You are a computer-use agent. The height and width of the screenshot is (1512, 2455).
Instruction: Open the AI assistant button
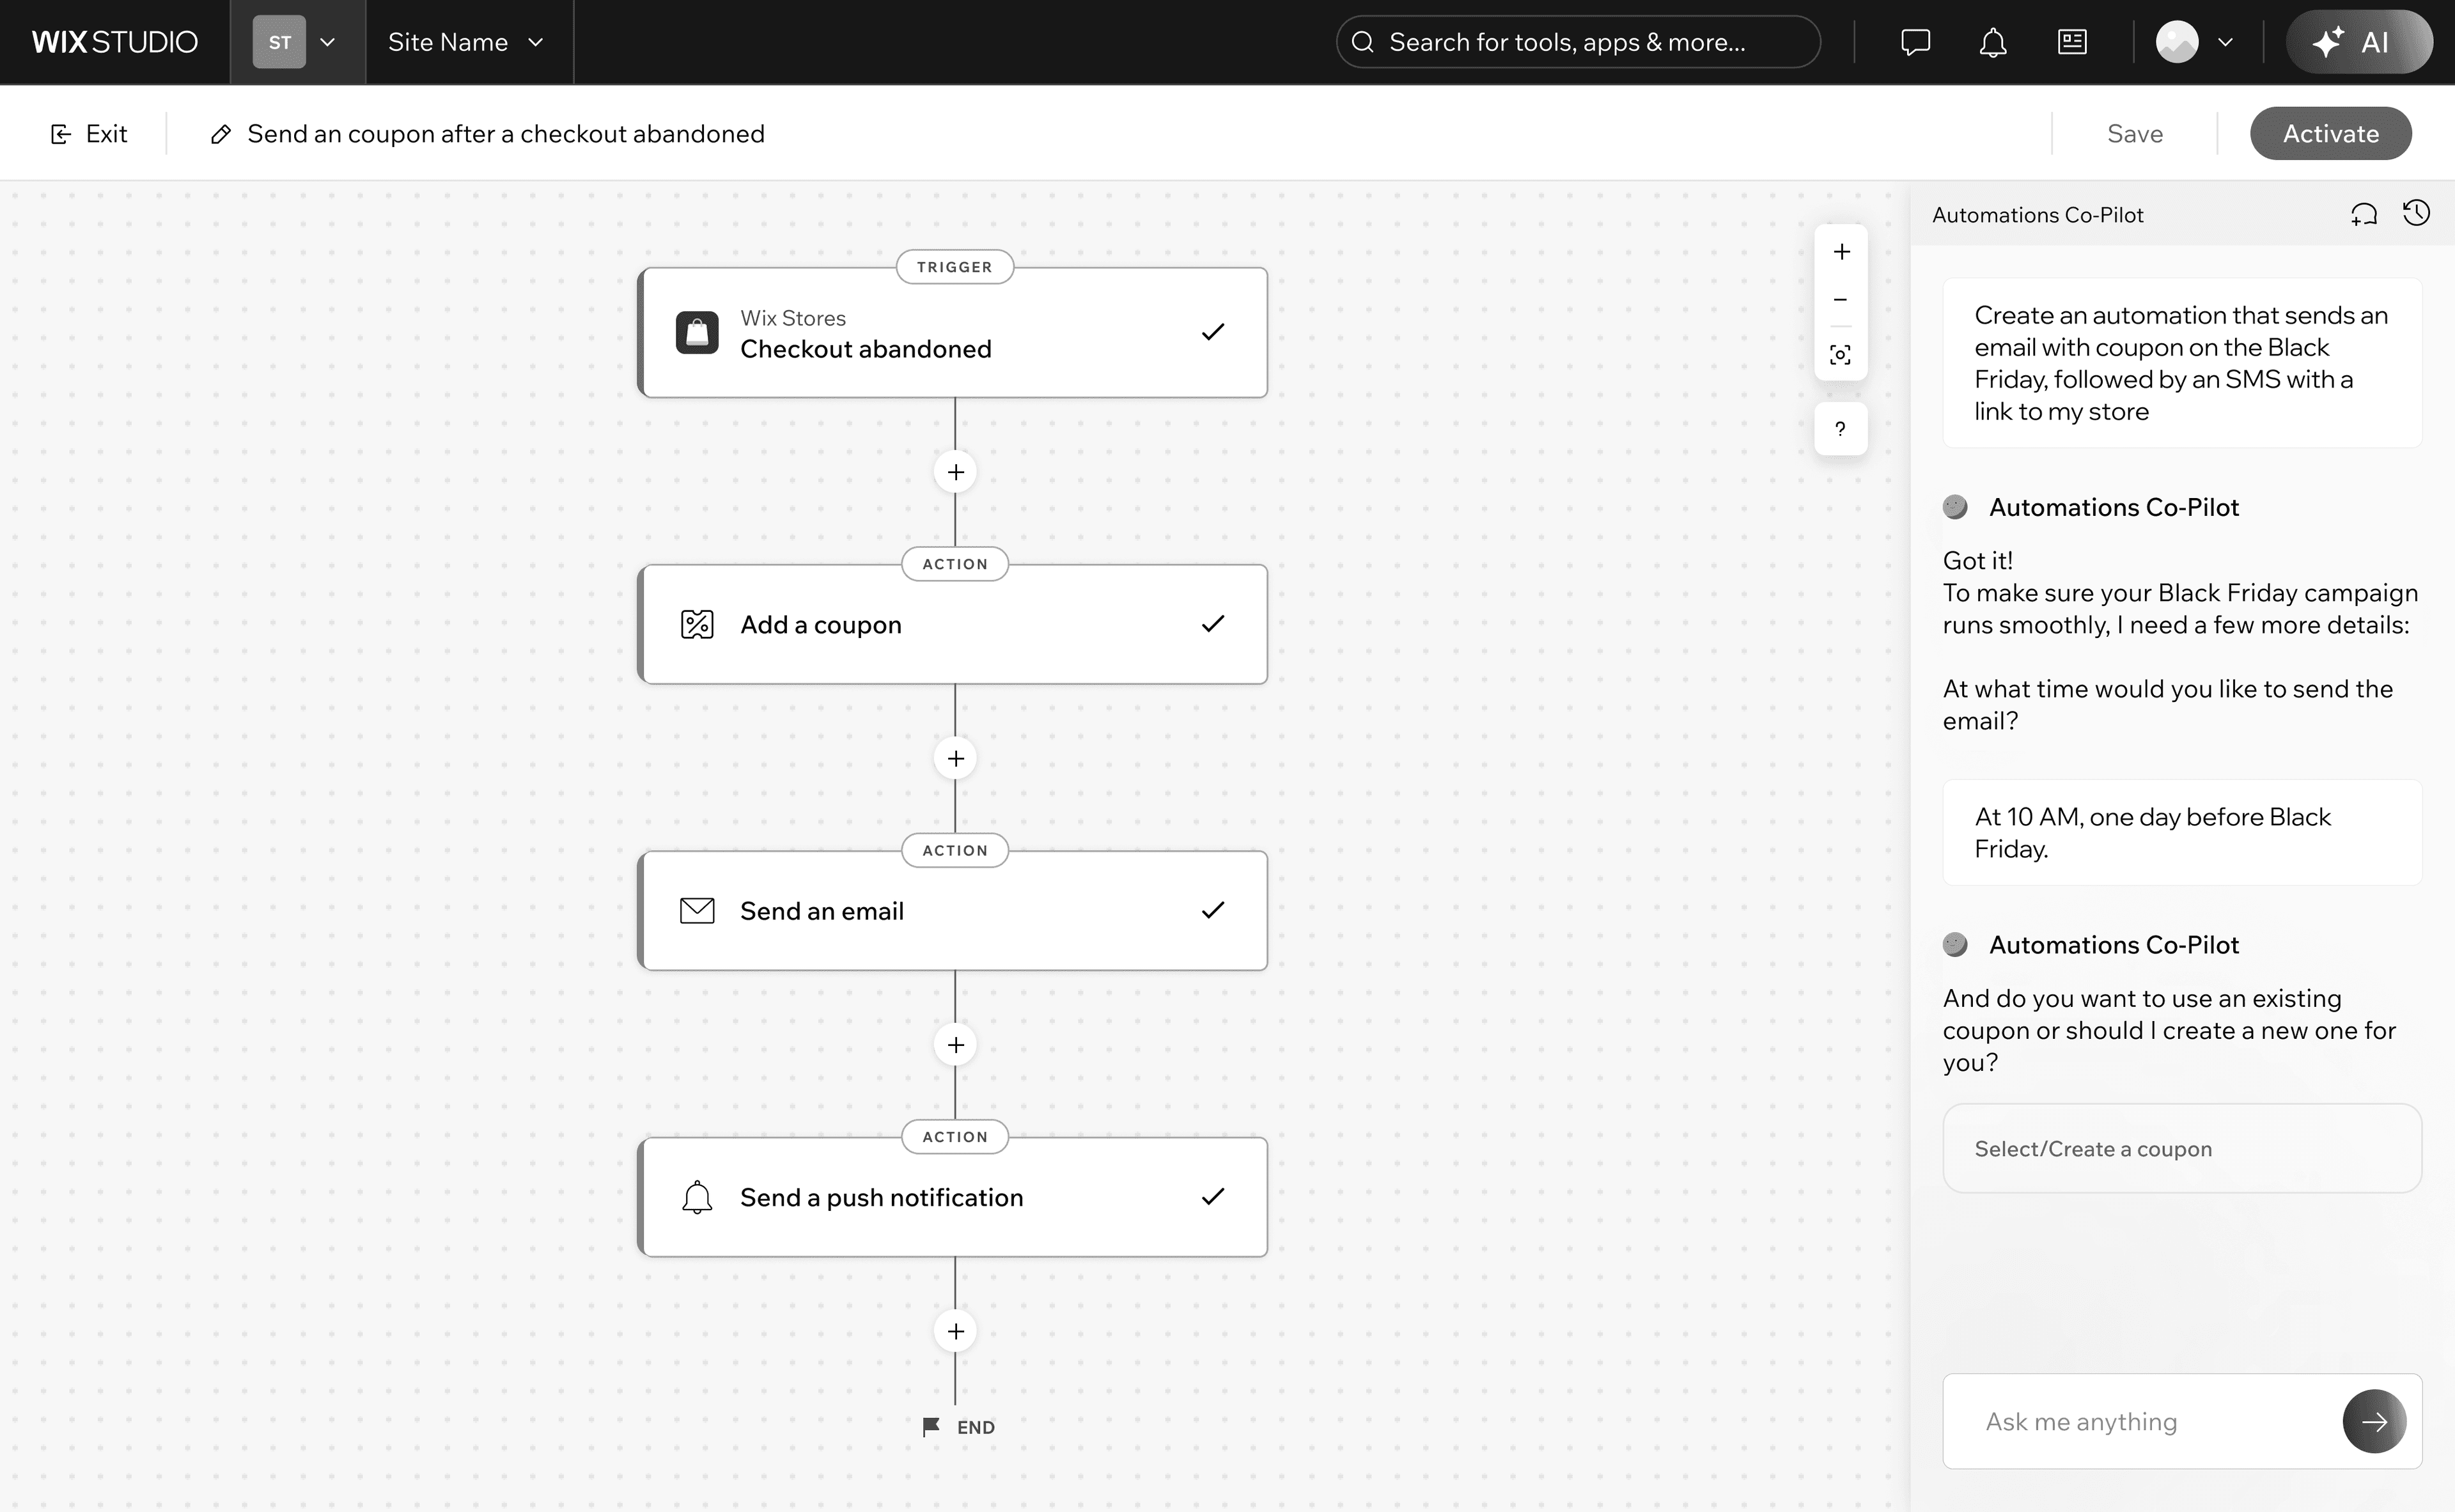[2359, 42]
